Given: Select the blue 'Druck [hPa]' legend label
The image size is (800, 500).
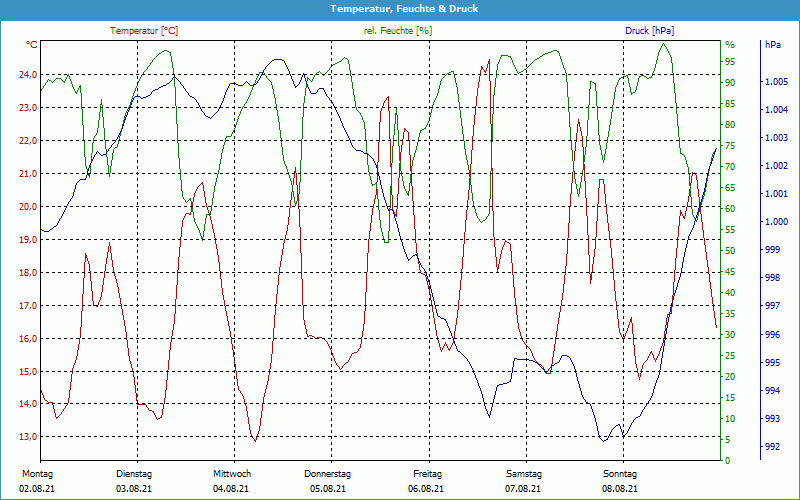Looking at the screenshot, I should (649, 31).
